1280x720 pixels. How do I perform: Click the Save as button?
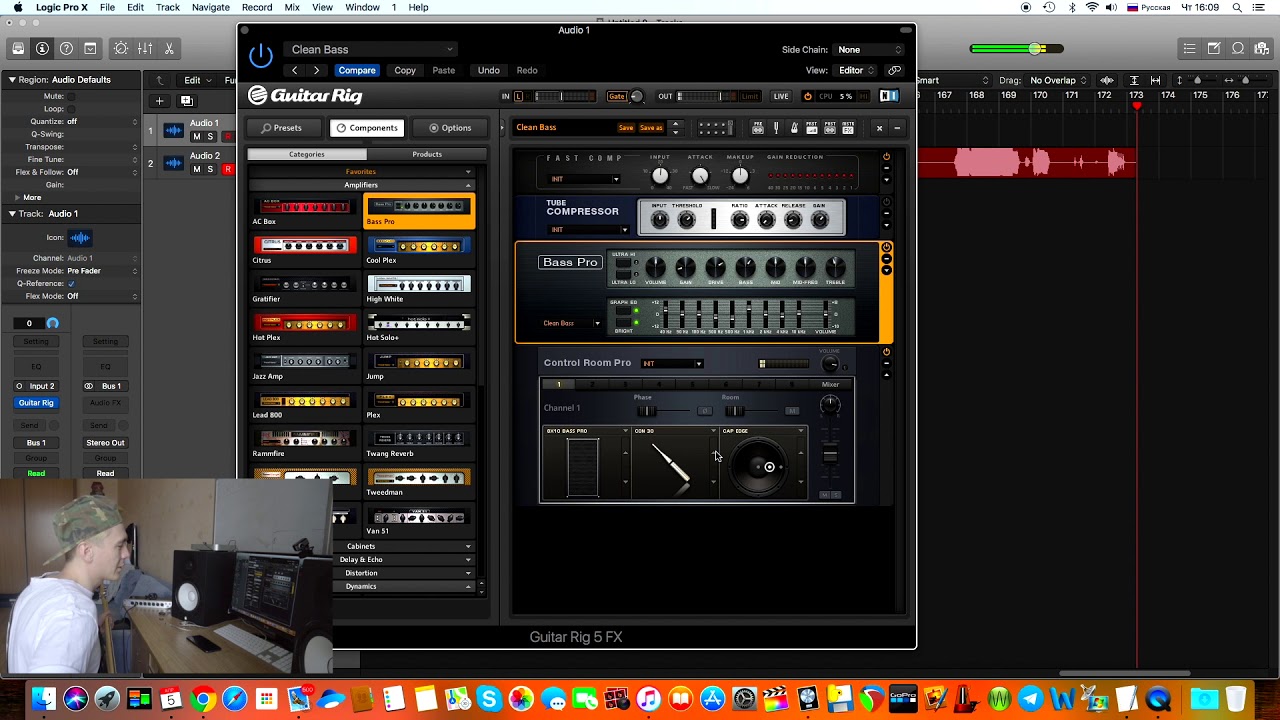click(x=651, y=128)
